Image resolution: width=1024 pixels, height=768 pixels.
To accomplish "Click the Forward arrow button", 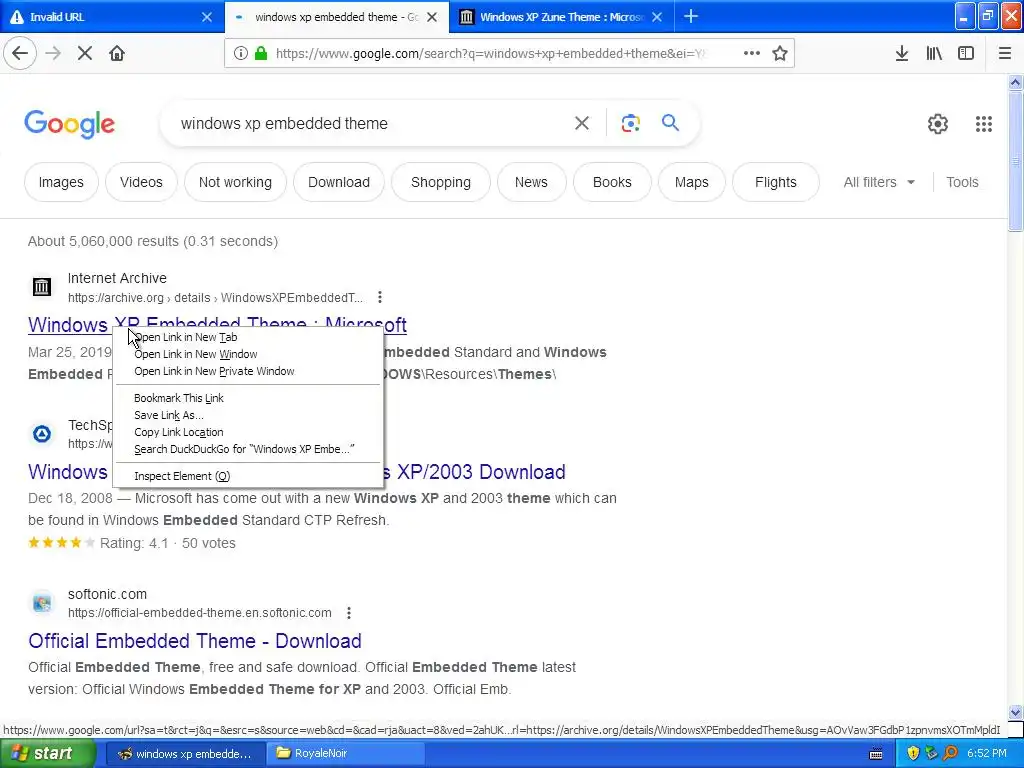I will tap(53, 53).
